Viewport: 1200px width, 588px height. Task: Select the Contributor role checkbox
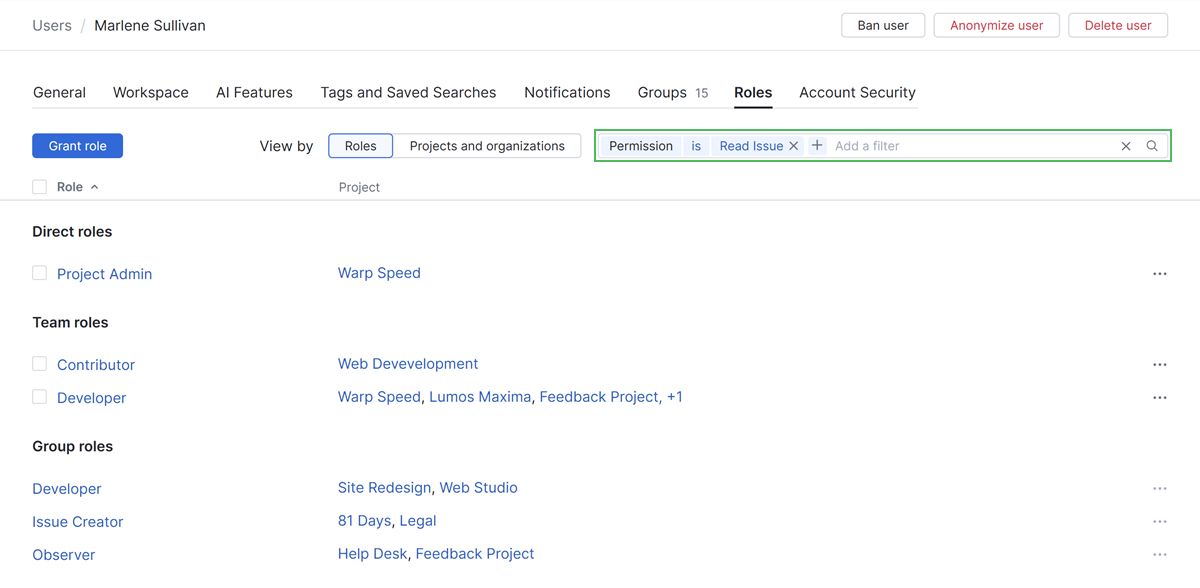[x=40, y=364]
